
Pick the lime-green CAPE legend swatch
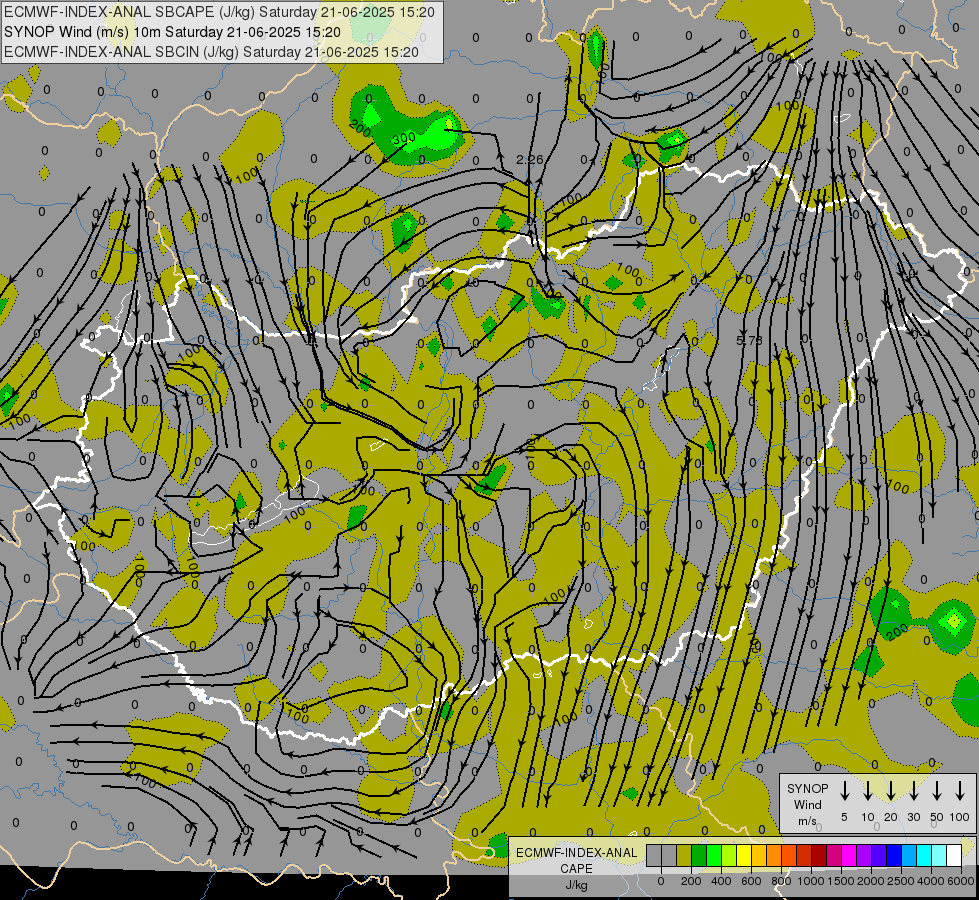click(729, 855)
